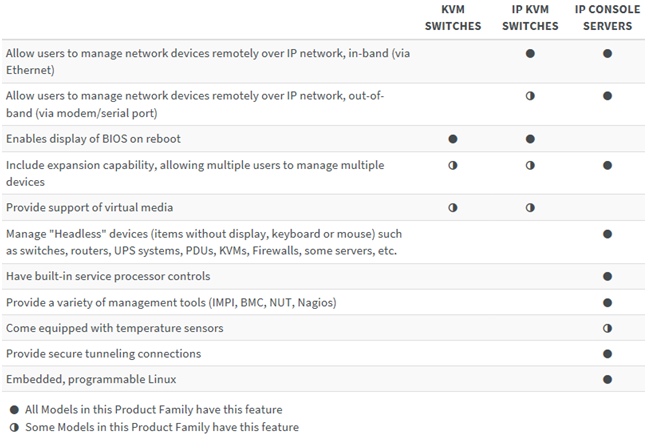Click IP Console full dot for in-band row
Viewport: 647px width, 441px height.
click(607, 54)
